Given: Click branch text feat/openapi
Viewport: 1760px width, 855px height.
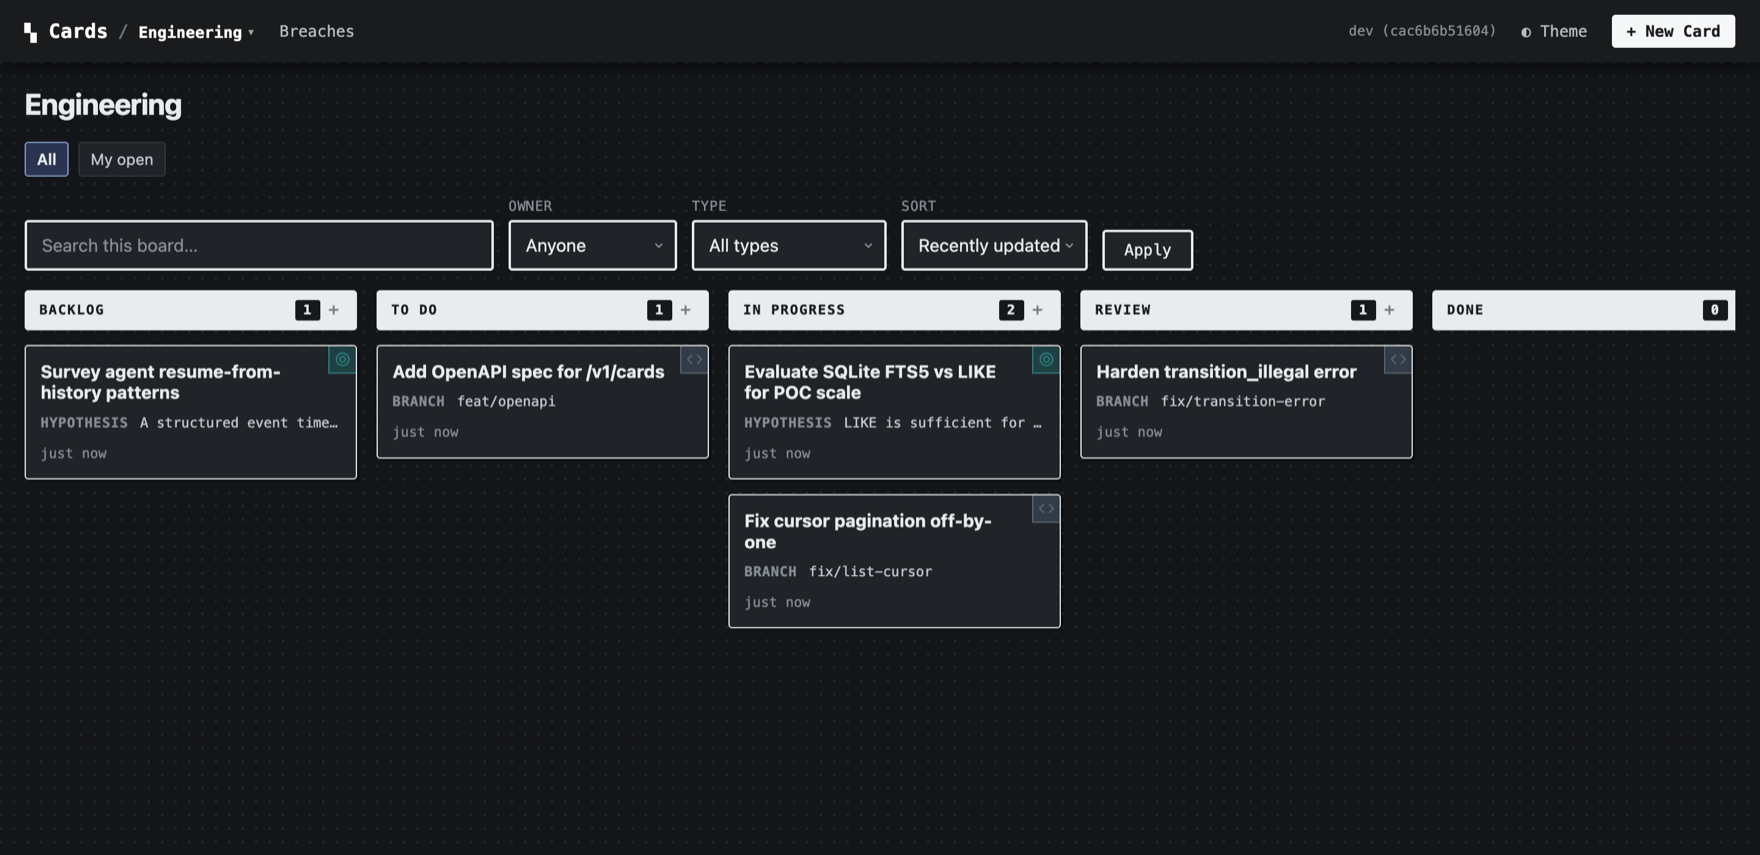Looking at the screenshot, I should 506,401.
